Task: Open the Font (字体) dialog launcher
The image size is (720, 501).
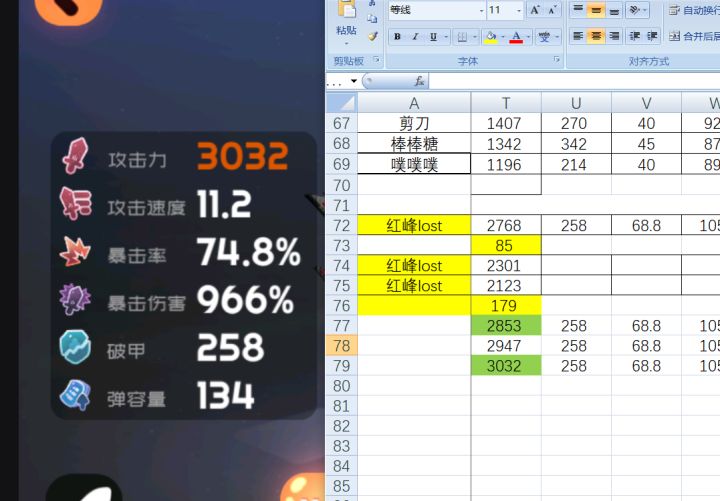Action: point(557,60)
